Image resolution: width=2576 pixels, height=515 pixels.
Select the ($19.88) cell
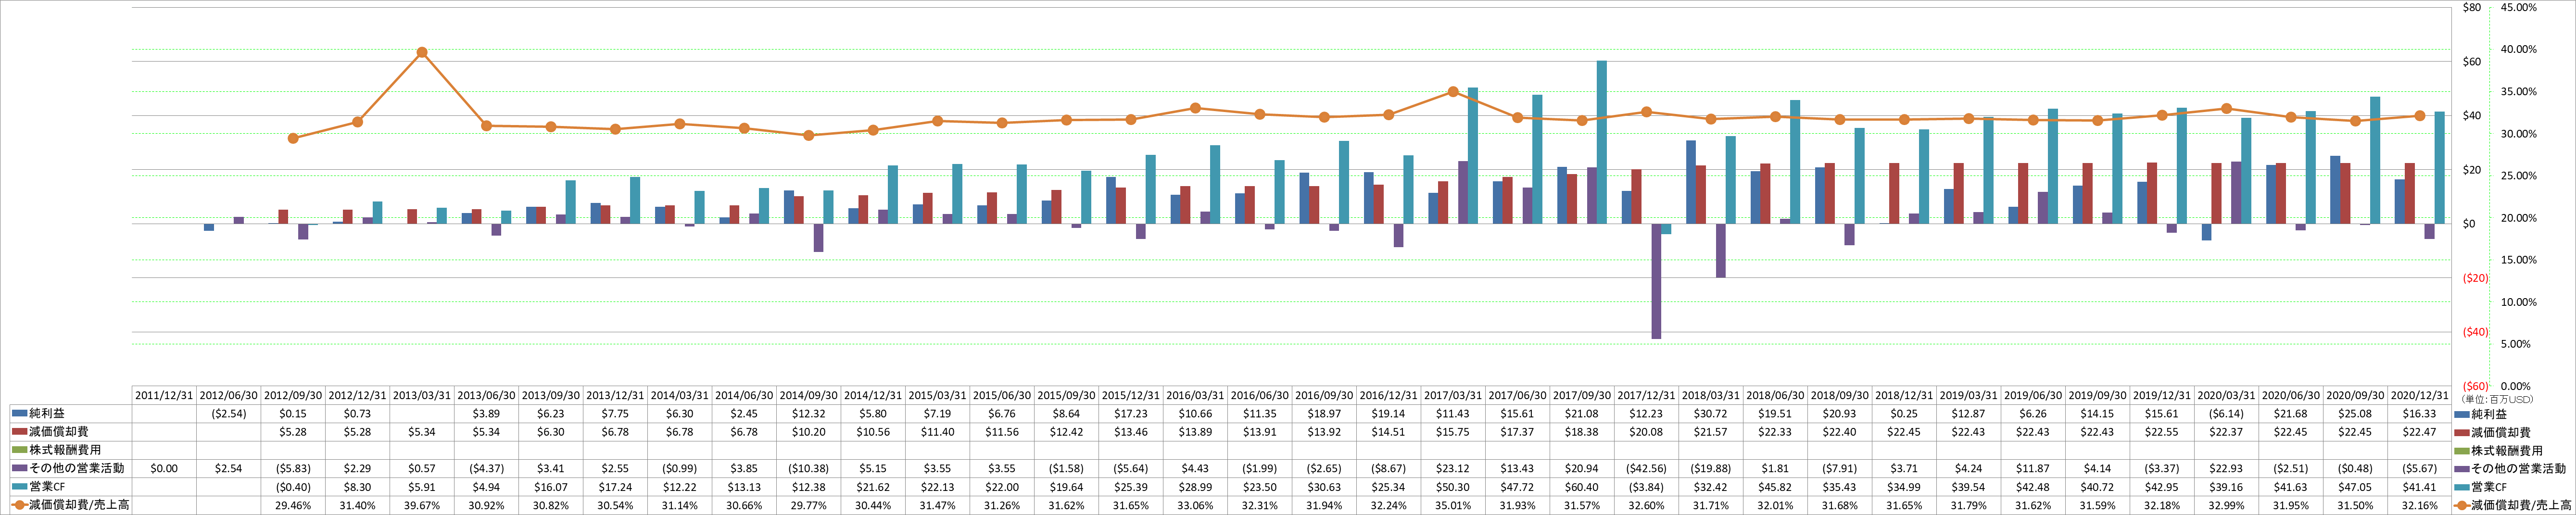click(1711, 468)
